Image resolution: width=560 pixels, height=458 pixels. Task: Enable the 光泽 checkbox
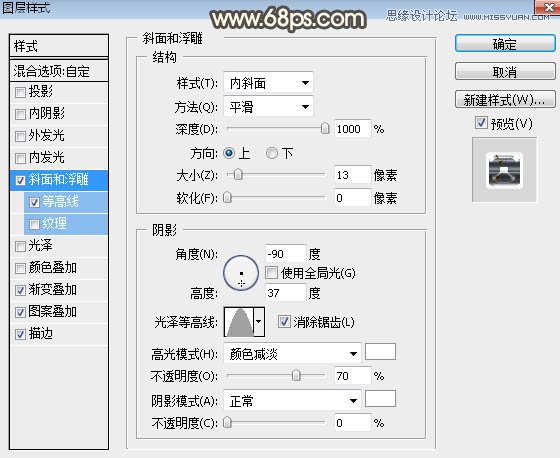click(20, 246)
